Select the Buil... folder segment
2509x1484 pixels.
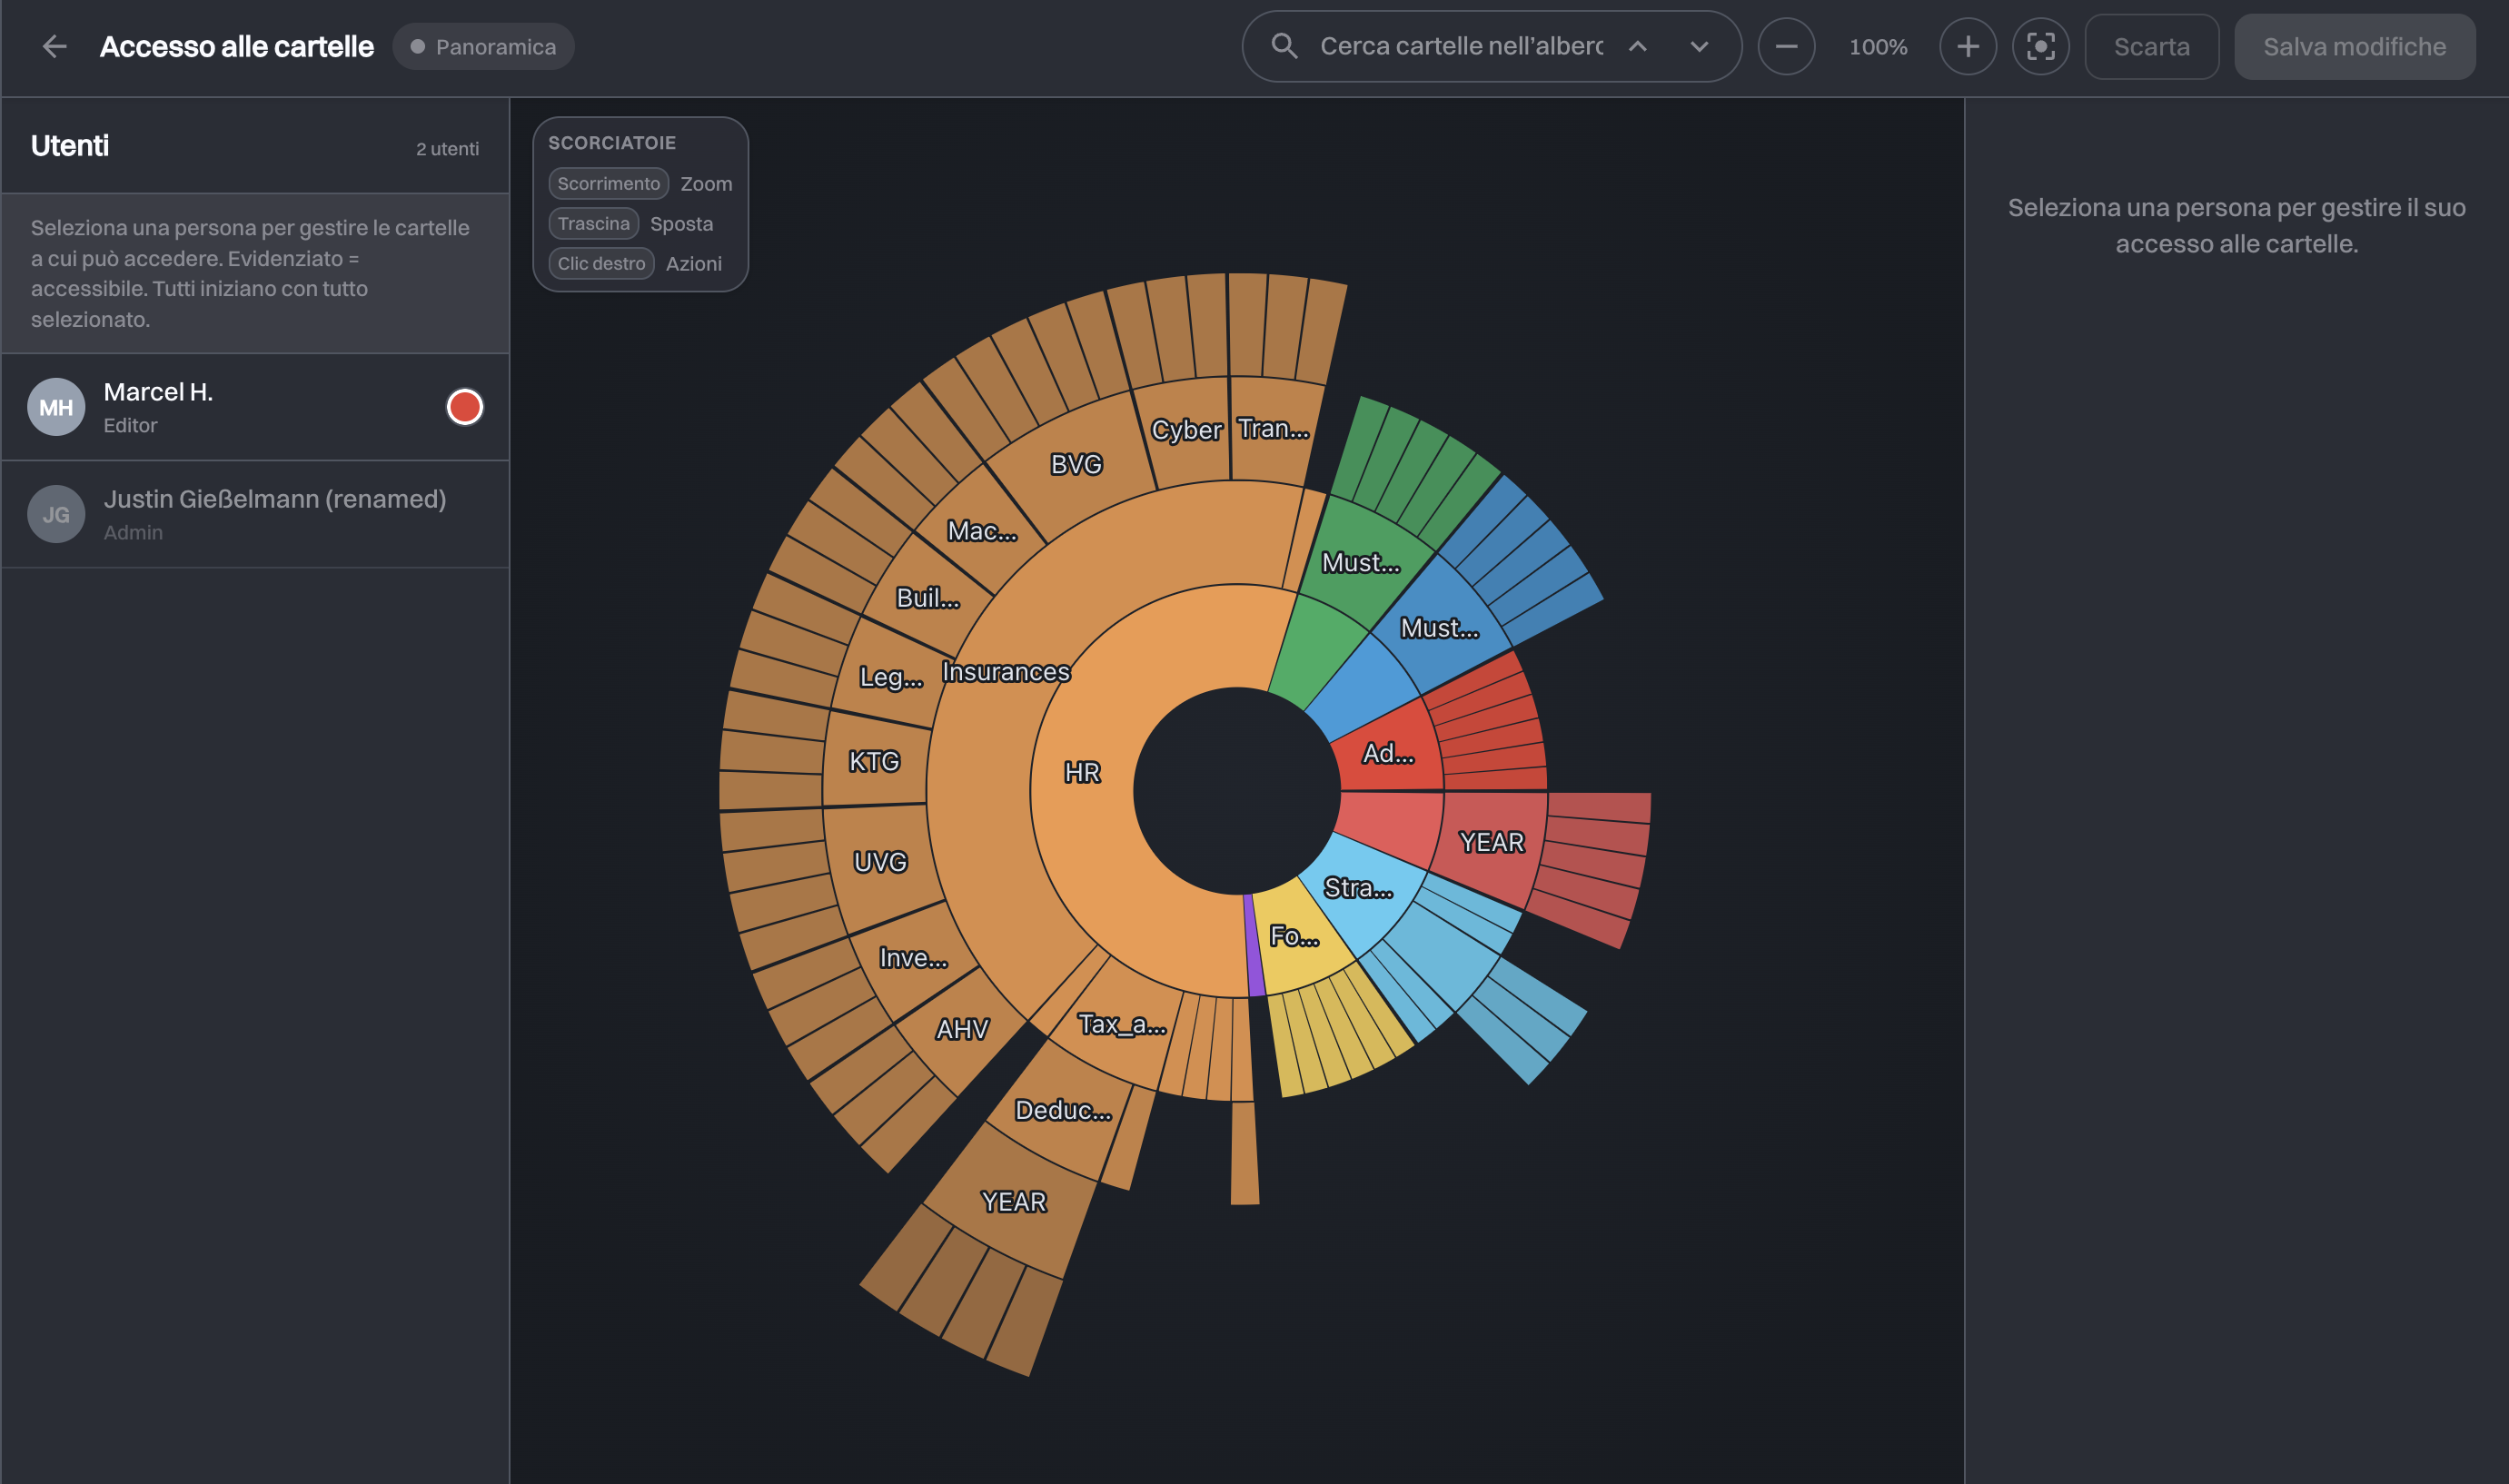coord(927,598)
